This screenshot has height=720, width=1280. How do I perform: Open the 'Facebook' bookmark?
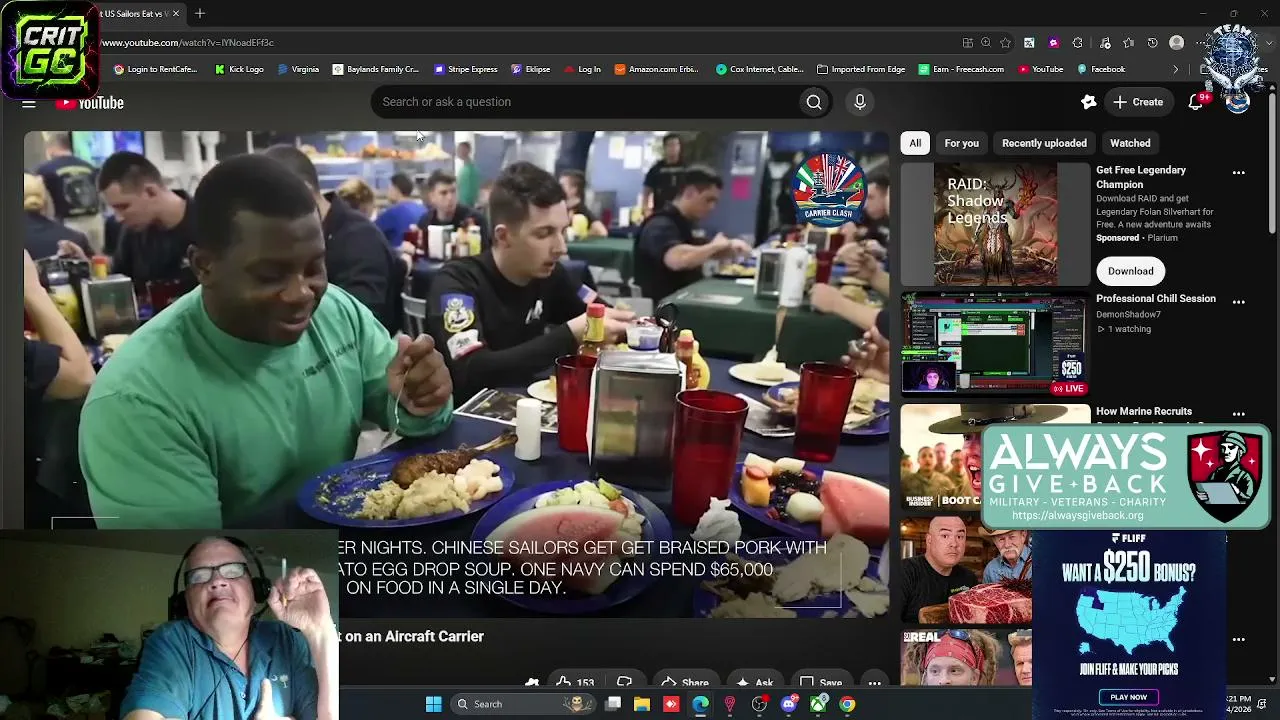coord(1101,70)
